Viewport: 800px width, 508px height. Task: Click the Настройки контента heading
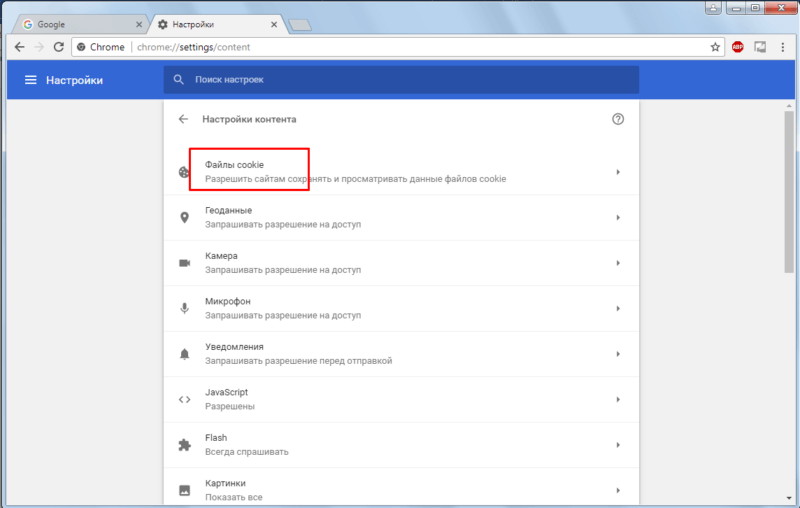pos(249,119)
